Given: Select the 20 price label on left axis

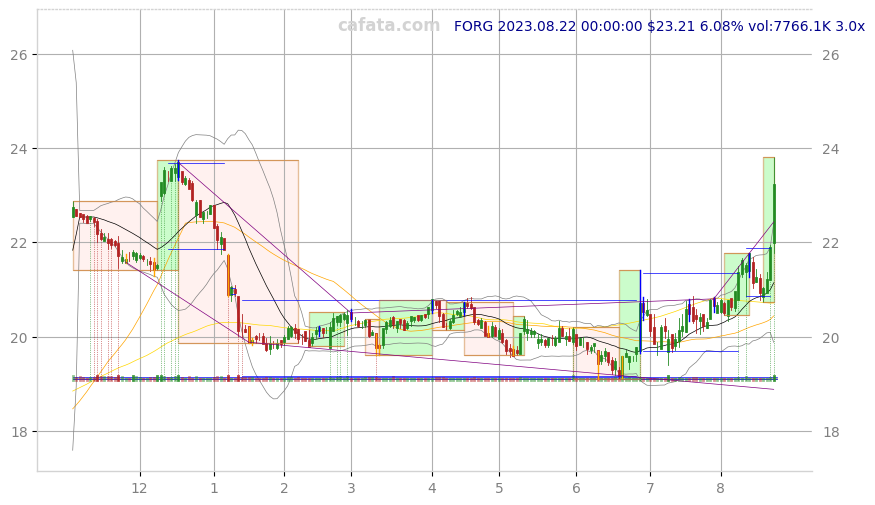Looking at the screenshot, I should (19, 338).
